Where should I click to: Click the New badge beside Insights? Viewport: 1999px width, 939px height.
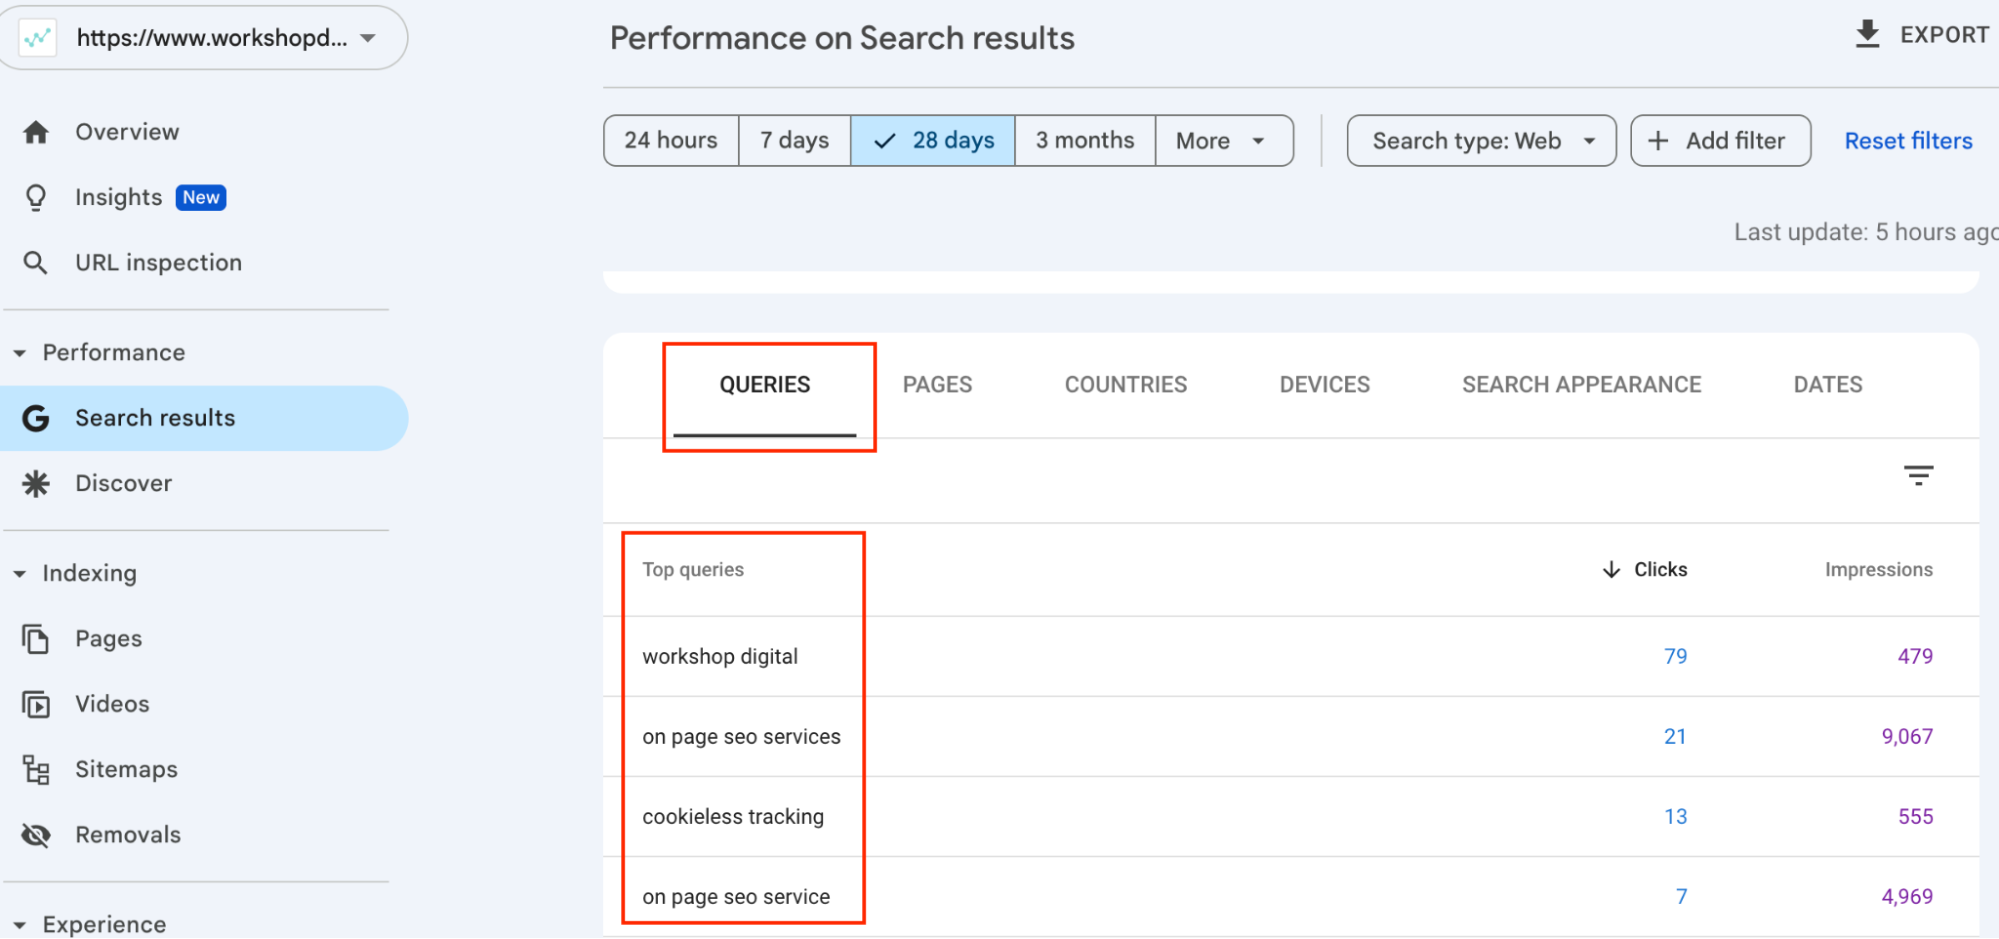tap(201, 198)
